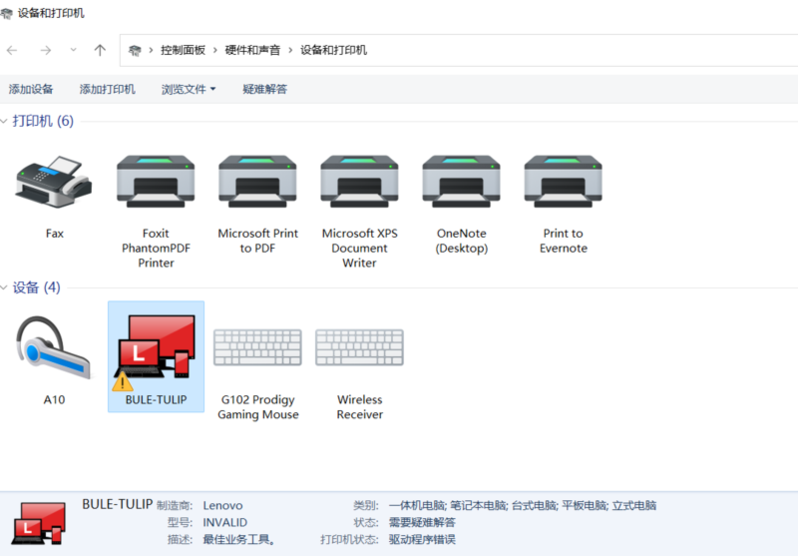The height and width of the screenshot is (556, 798).
Task: Open the 浏览文件 dropdown menu
Action: click(188, 89)
